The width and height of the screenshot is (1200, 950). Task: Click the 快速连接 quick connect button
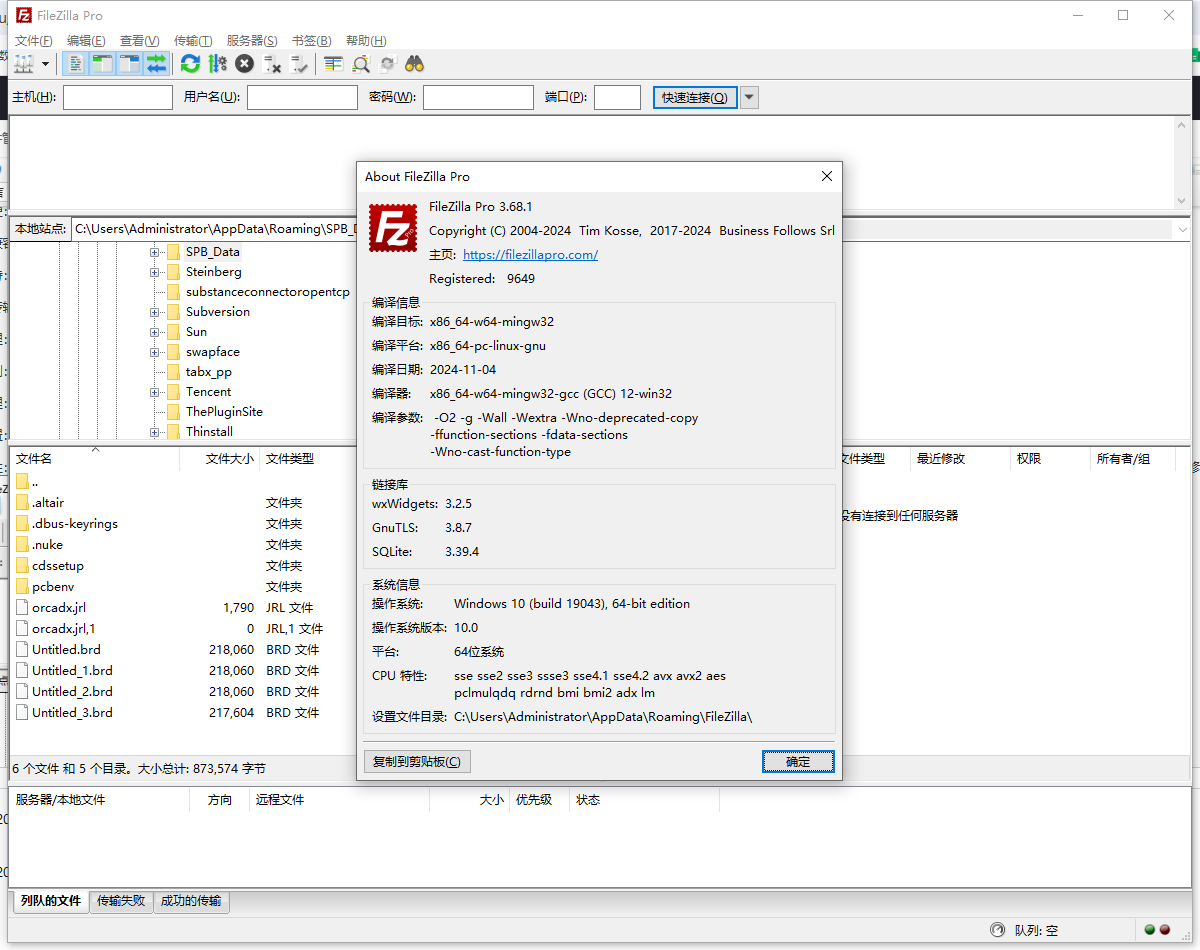click(x=695, y=97)
